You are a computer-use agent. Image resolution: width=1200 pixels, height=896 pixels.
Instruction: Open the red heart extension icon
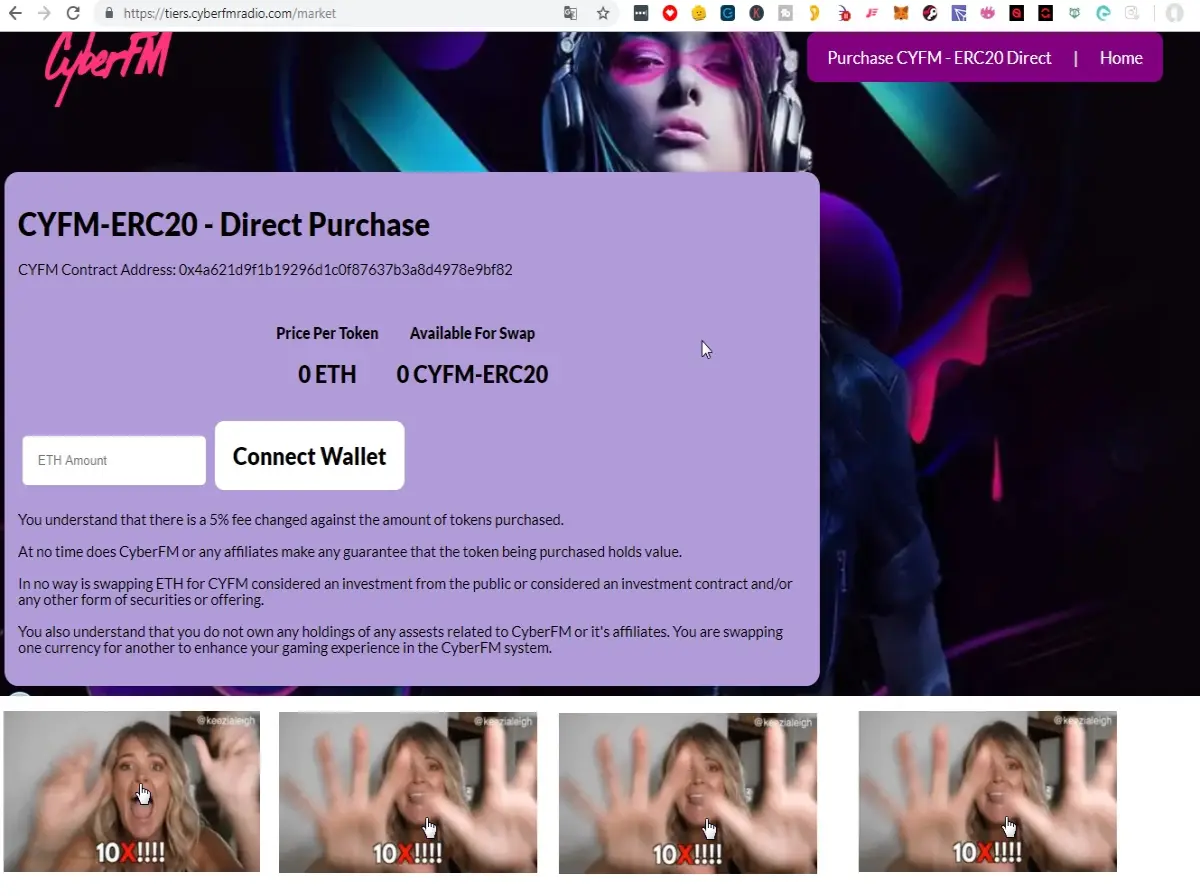pos(670,13)
